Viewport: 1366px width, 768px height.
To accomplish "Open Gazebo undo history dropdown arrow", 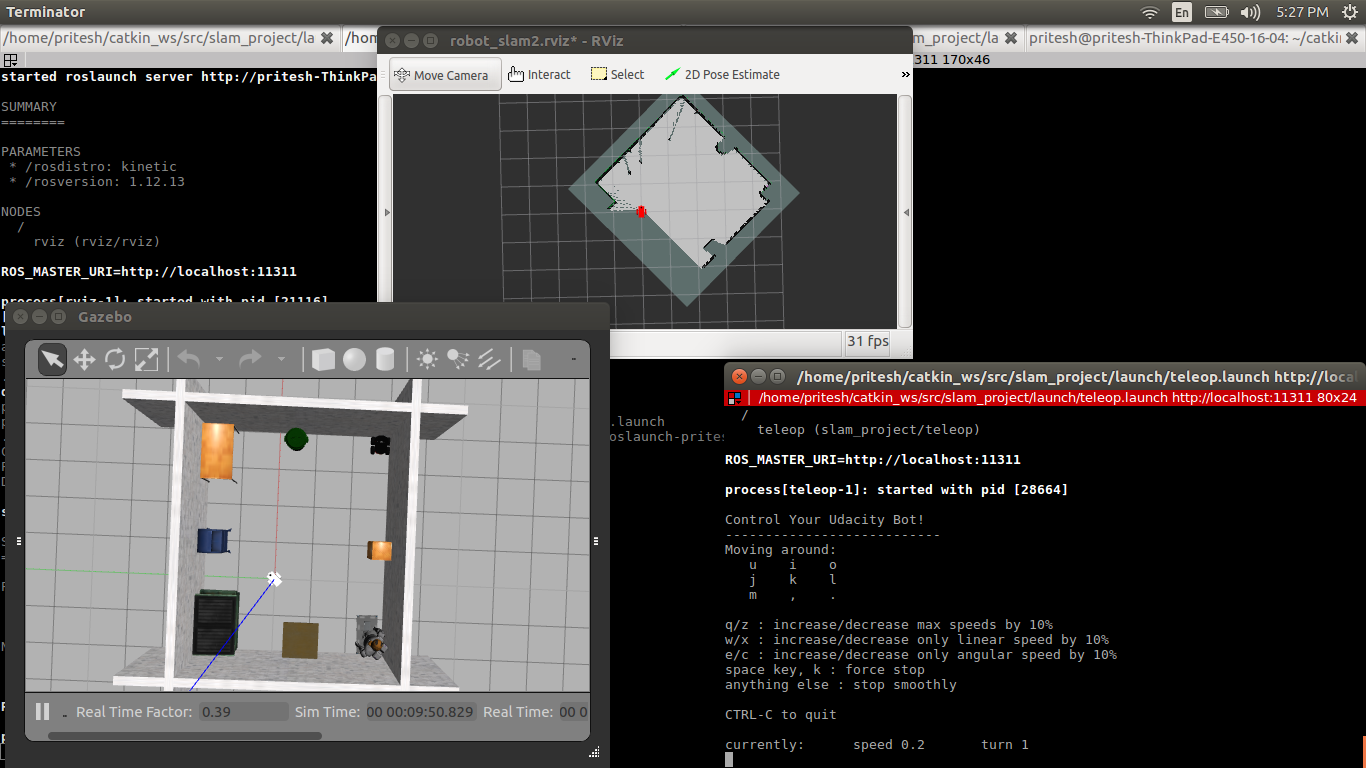I will click(x=219, y=360).
